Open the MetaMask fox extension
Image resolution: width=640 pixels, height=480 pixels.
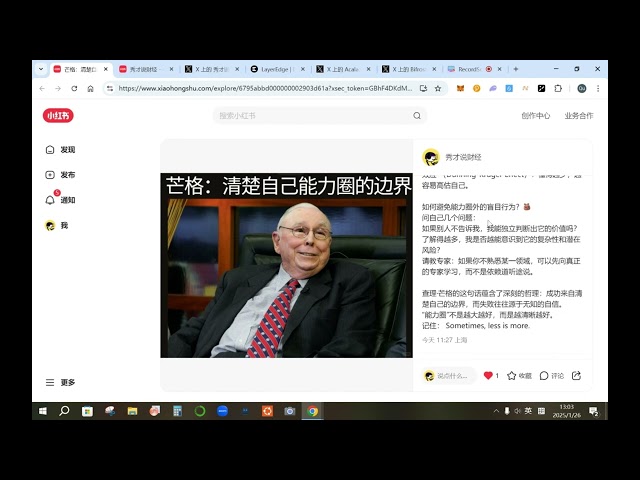pyautogui.click(x=460, y=89)
